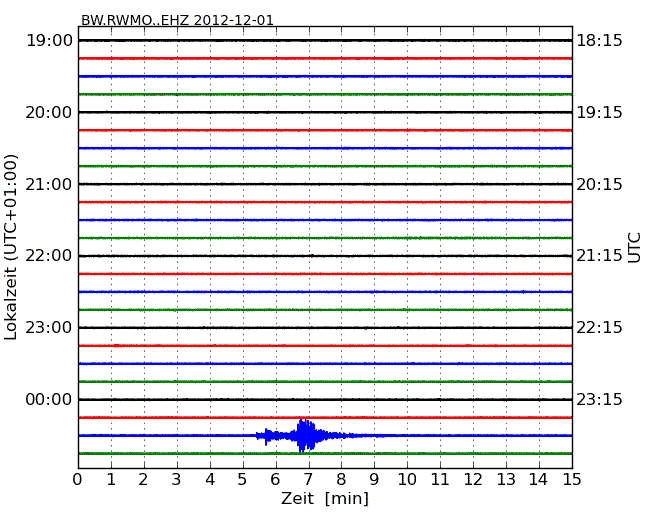This screenshot has height=520, width=650.
Task: Select the 20:00 local time label
Action: [49, 112]
